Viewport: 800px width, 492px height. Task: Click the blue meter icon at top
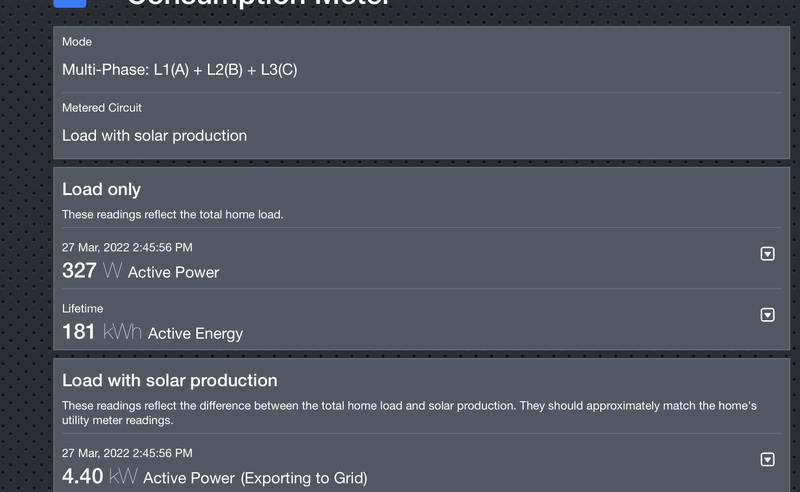tap(71, 3)
